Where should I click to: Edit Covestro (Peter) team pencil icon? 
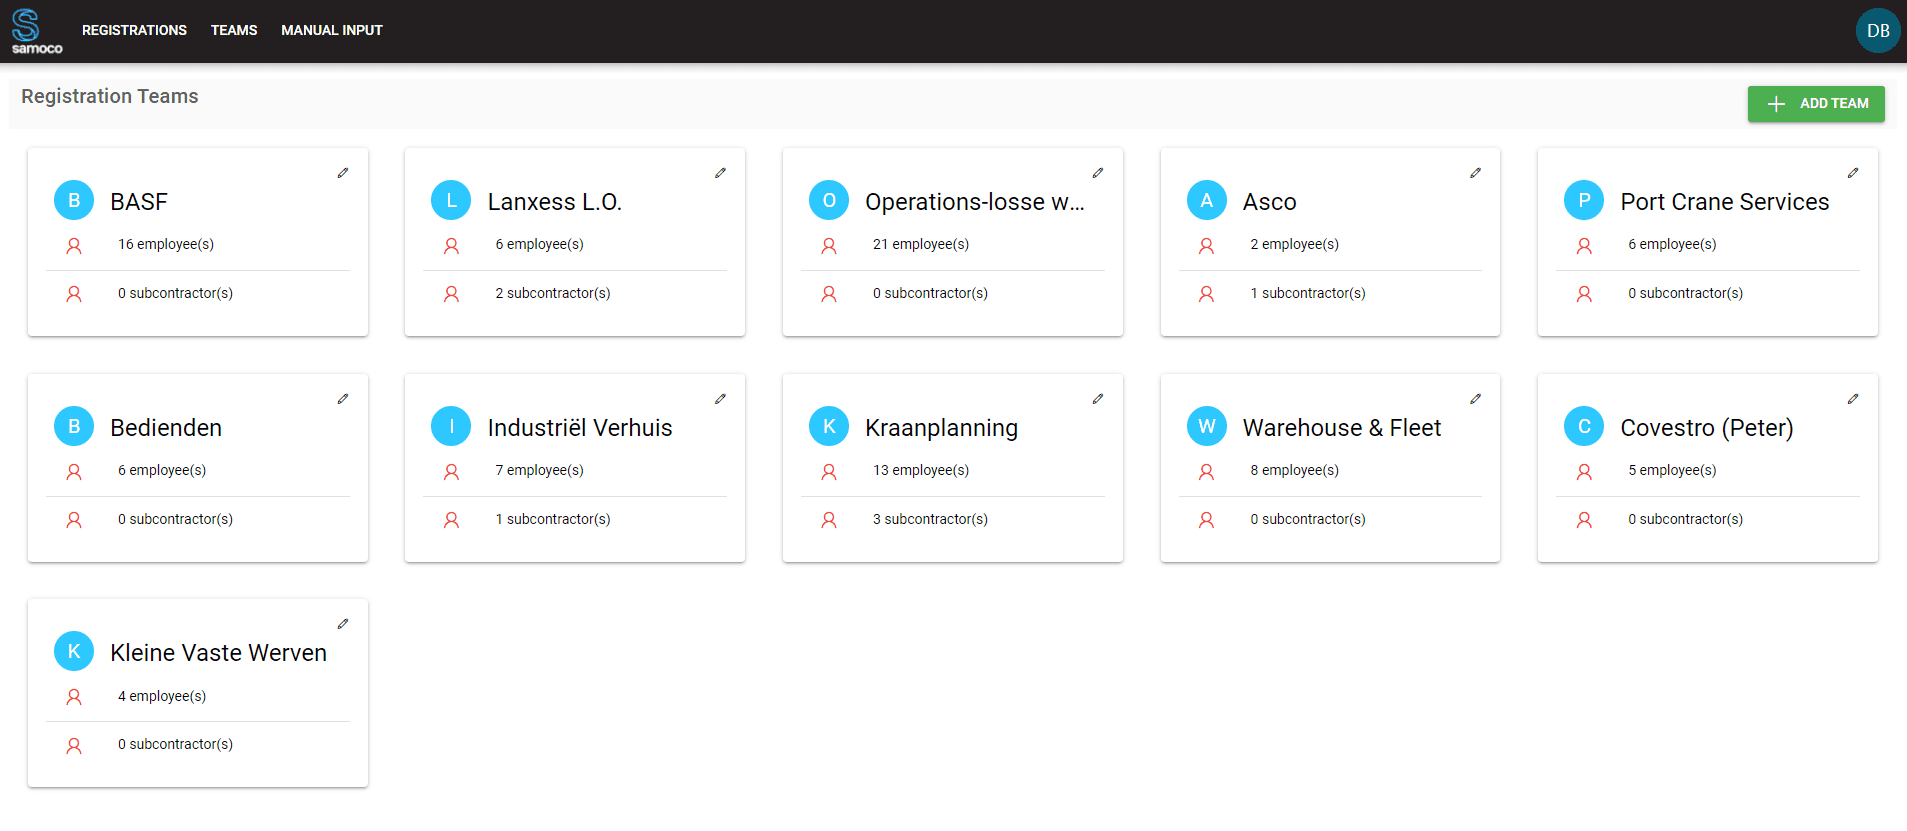(x=1853, y=399)
